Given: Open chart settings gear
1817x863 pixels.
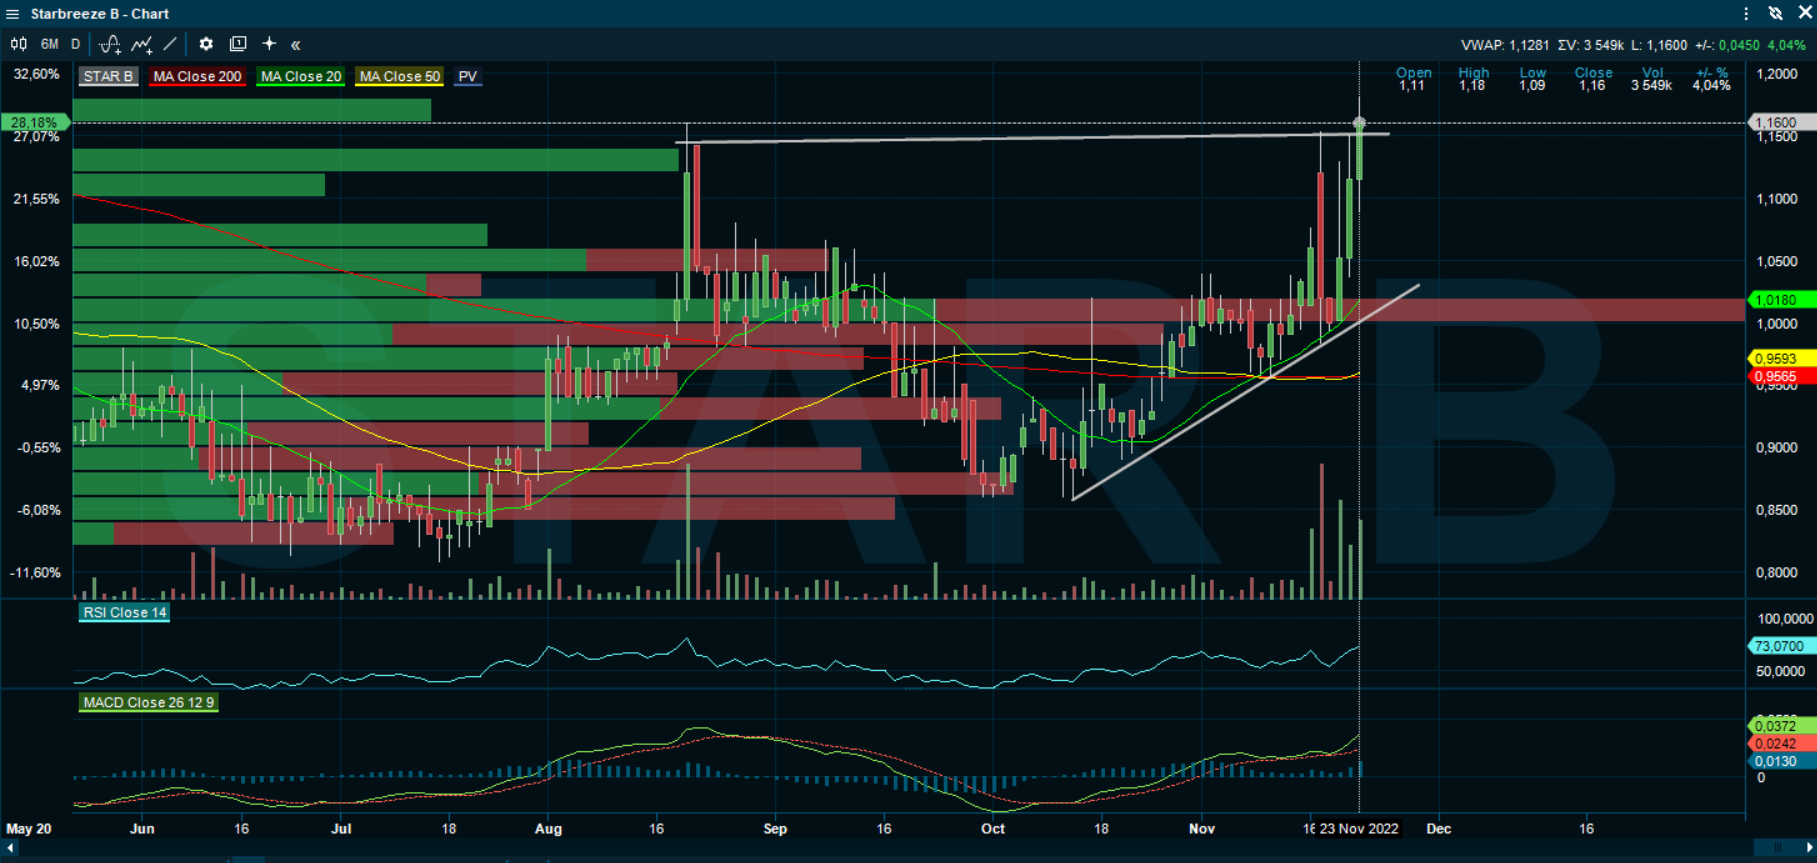Looking at the screenshot, I should point(206,44).
